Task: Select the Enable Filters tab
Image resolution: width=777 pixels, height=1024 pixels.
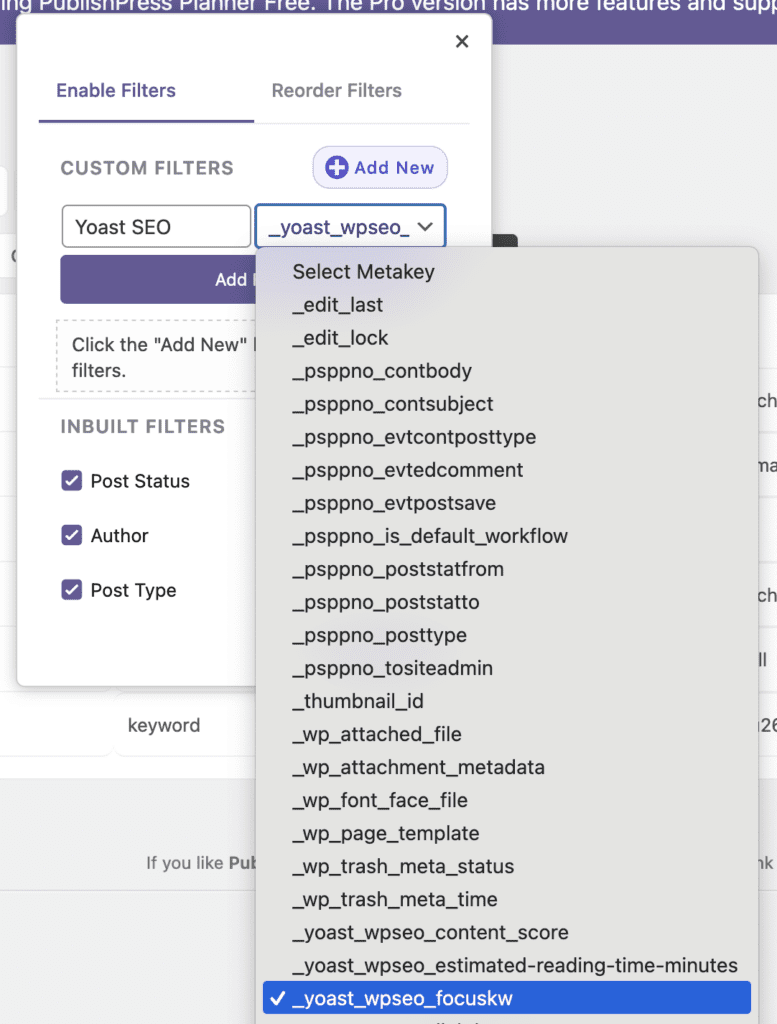Action: coord(116,90)
